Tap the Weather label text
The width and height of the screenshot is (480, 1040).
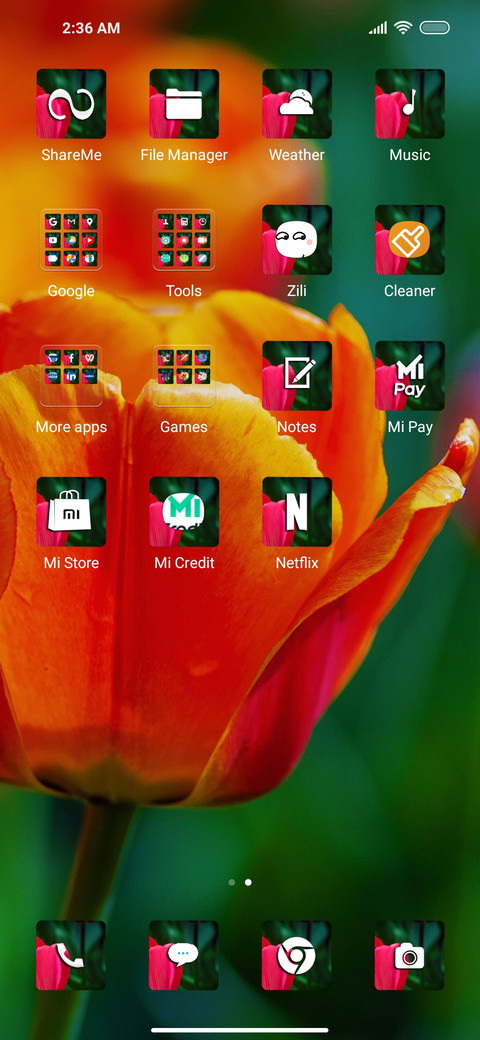pyautogui.click(x=296, y=155)
